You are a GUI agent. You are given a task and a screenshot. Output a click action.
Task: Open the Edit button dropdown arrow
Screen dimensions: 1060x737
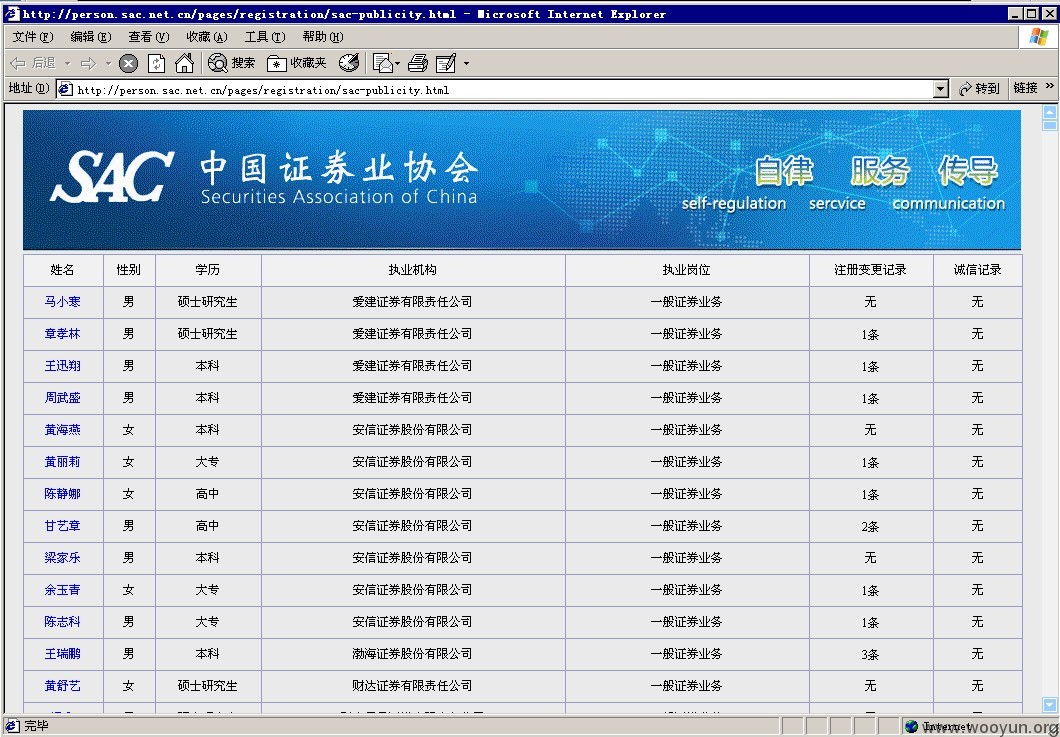[466, 64]
